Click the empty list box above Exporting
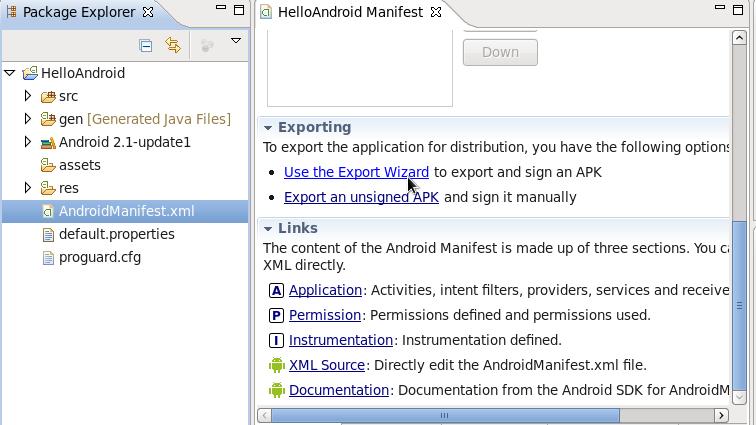 [360, 68]
